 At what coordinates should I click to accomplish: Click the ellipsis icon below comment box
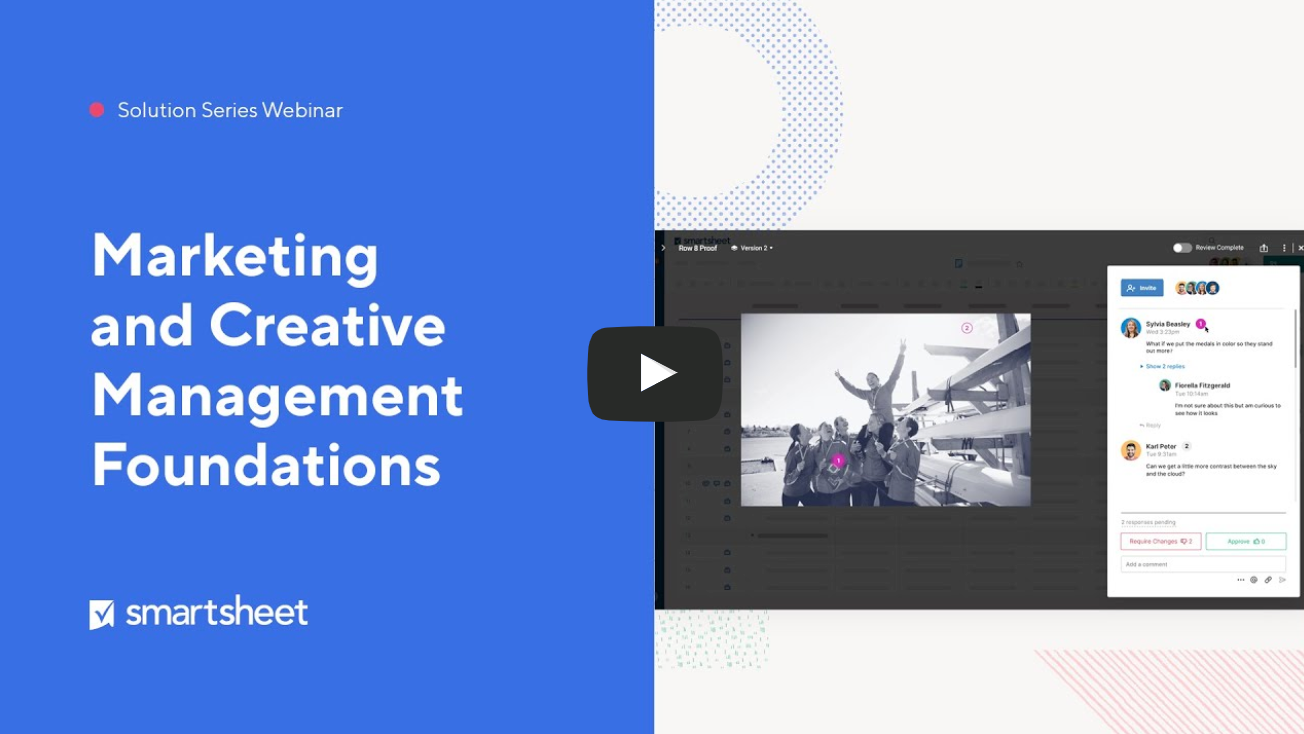[1241, 580]
